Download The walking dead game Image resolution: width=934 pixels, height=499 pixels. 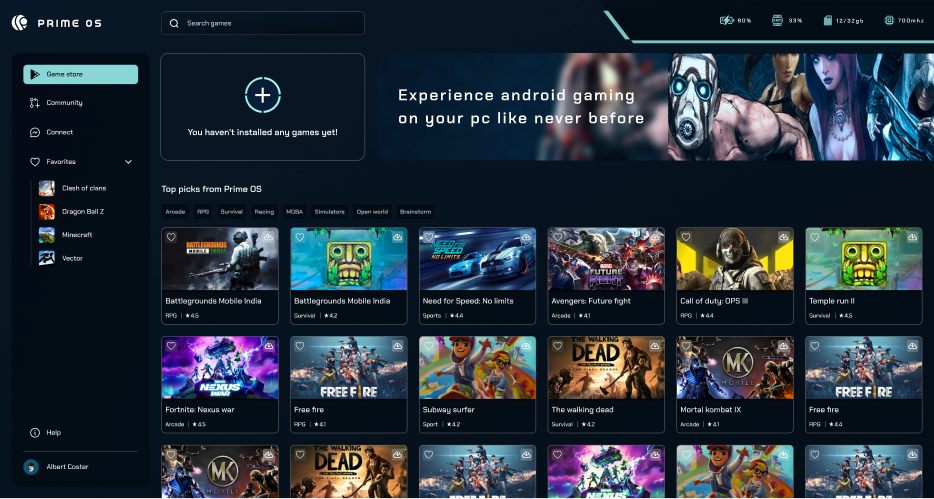(x=655, y=346)
